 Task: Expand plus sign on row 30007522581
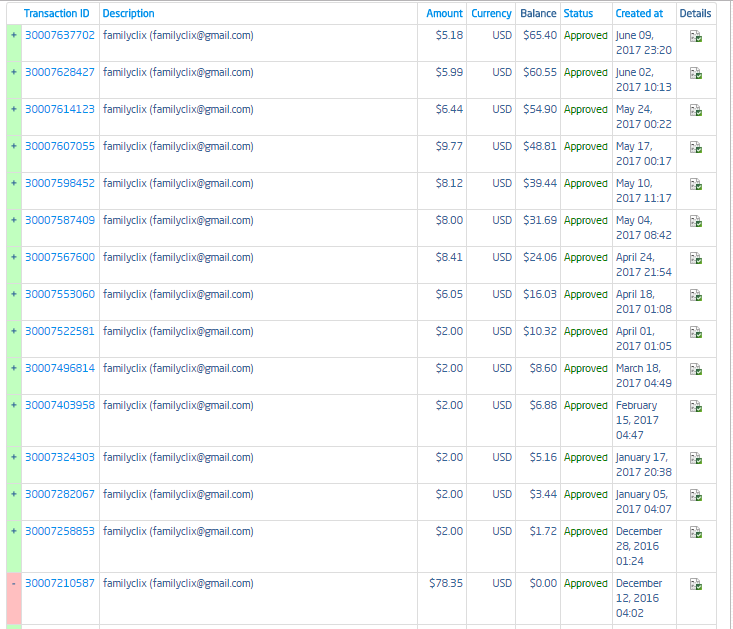pos(14,331)
